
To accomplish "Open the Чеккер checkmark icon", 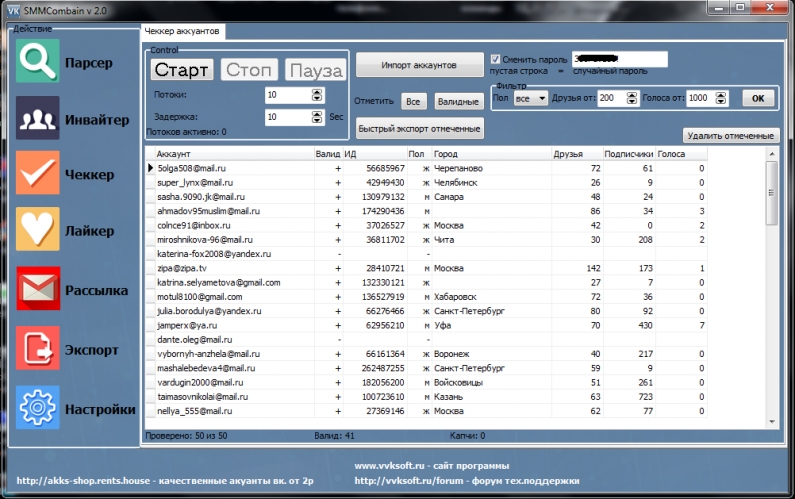I will click(38, 172).
